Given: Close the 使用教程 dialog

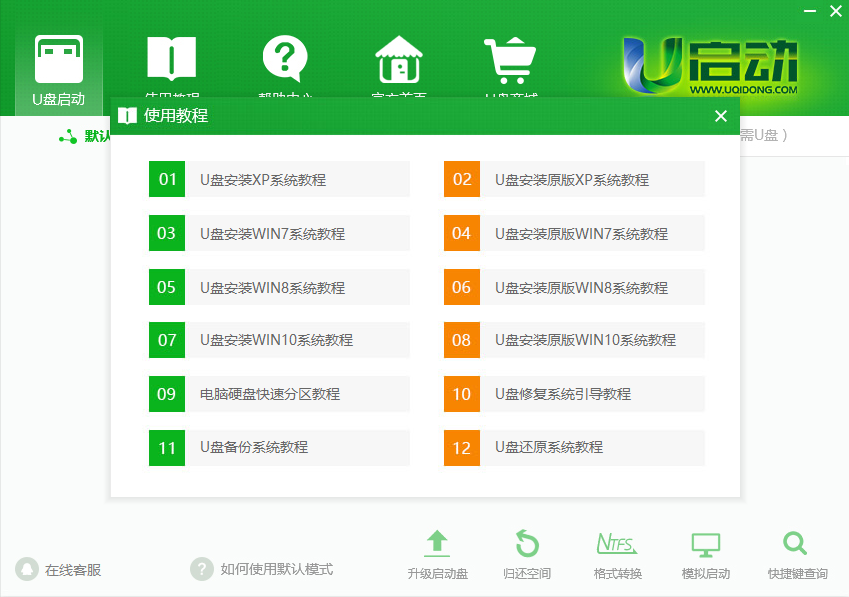Looking at the screenshot, I should click(x=720, y=116).
